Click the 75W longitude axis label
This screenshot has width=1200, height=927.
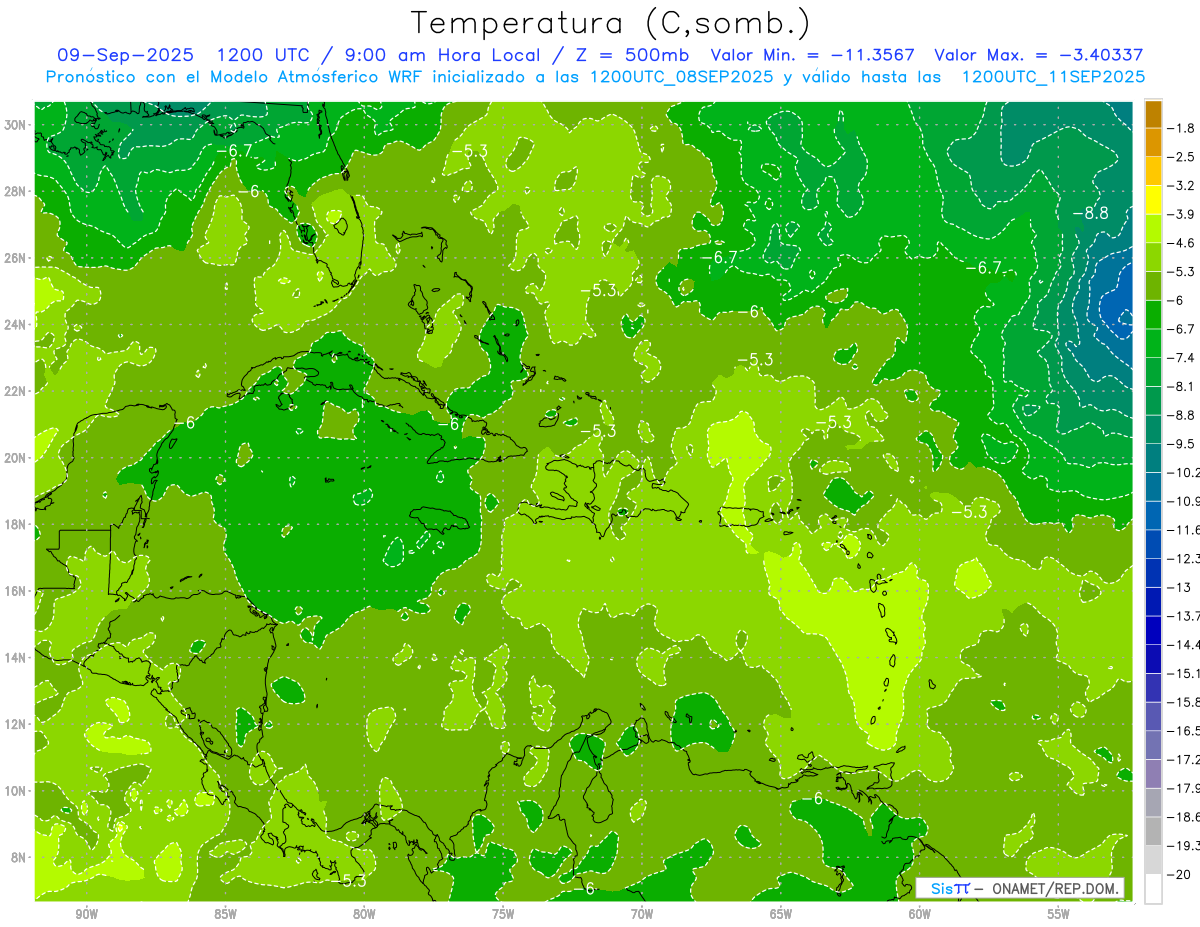click(503, 914)
